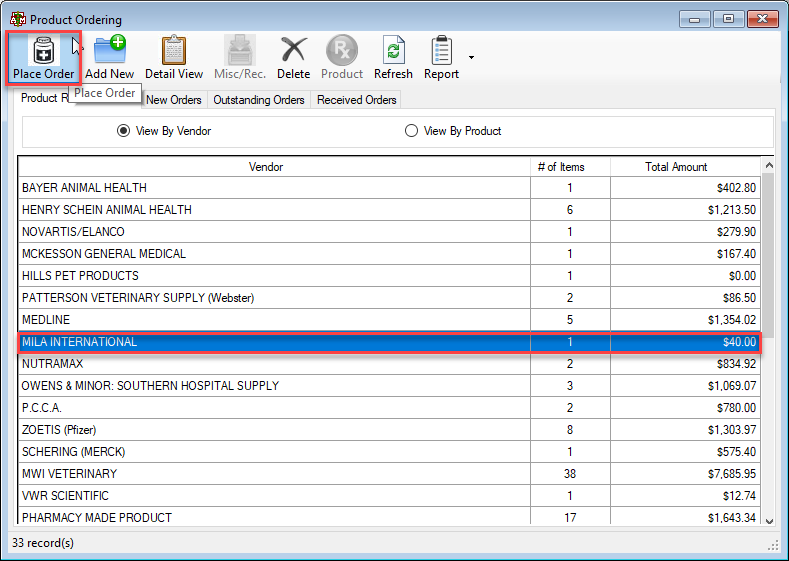Select the MCKESSON GENERAL MEDICAL row
This screenshot has width=789, height=561.
(x=389, y=254)
